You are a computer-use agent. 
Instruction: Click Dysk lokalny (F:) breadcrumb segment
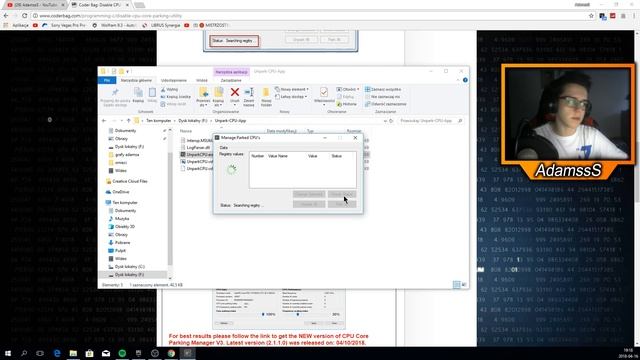click(193, 121)
